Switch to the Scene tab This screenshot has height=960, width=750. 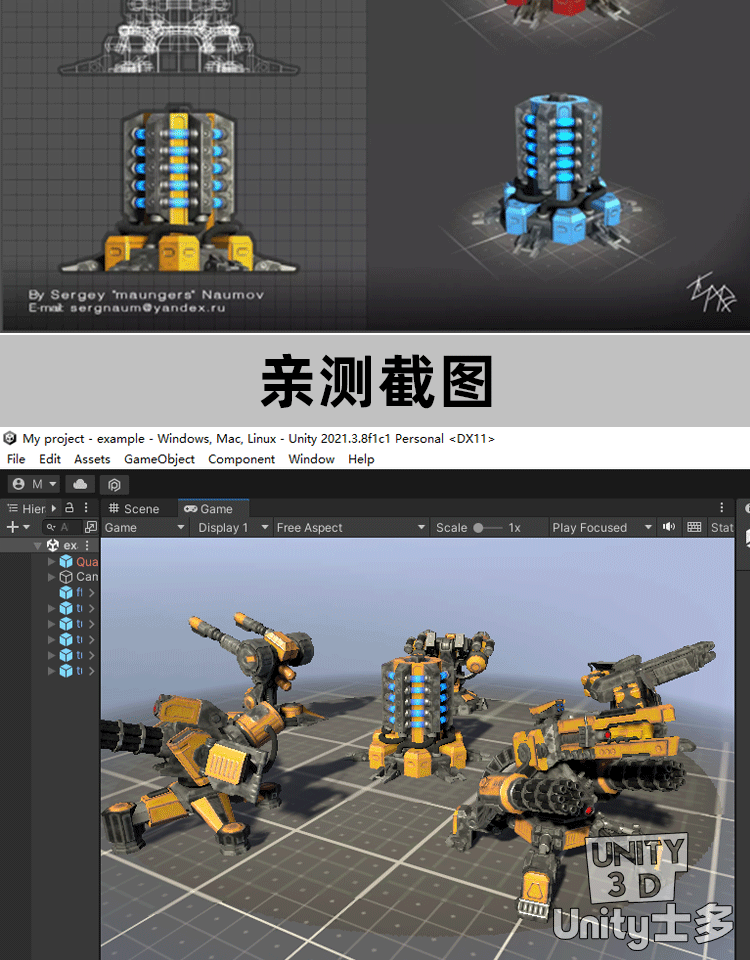point(134,509)
